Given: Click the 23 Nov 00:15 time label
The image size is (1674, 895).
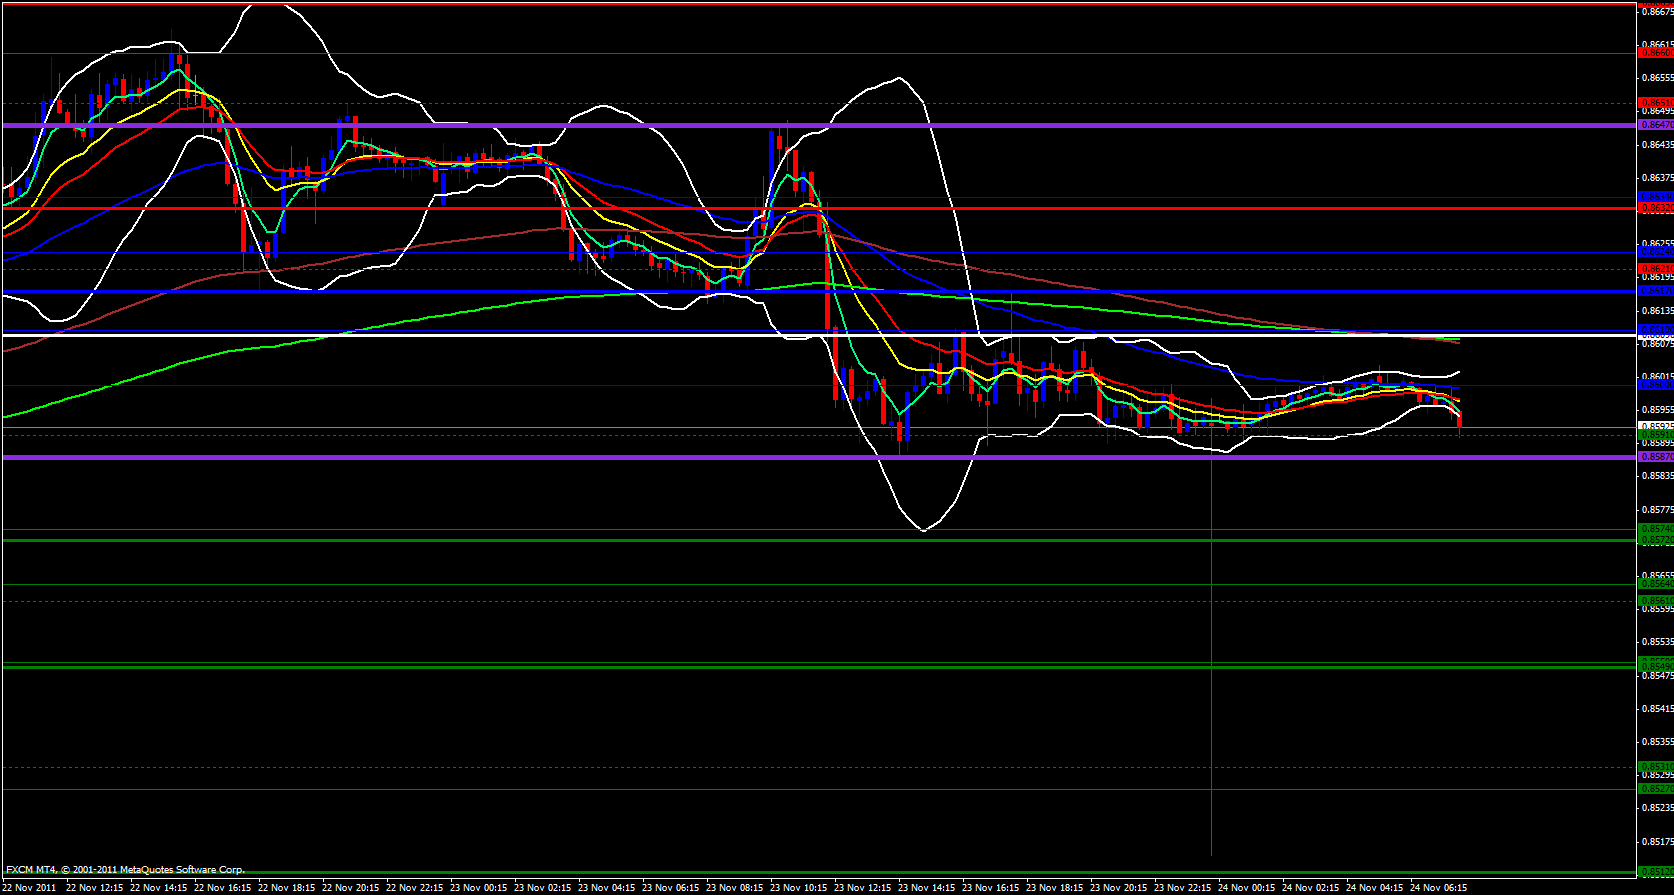Looking at the screenshot, I should point(479,887).
